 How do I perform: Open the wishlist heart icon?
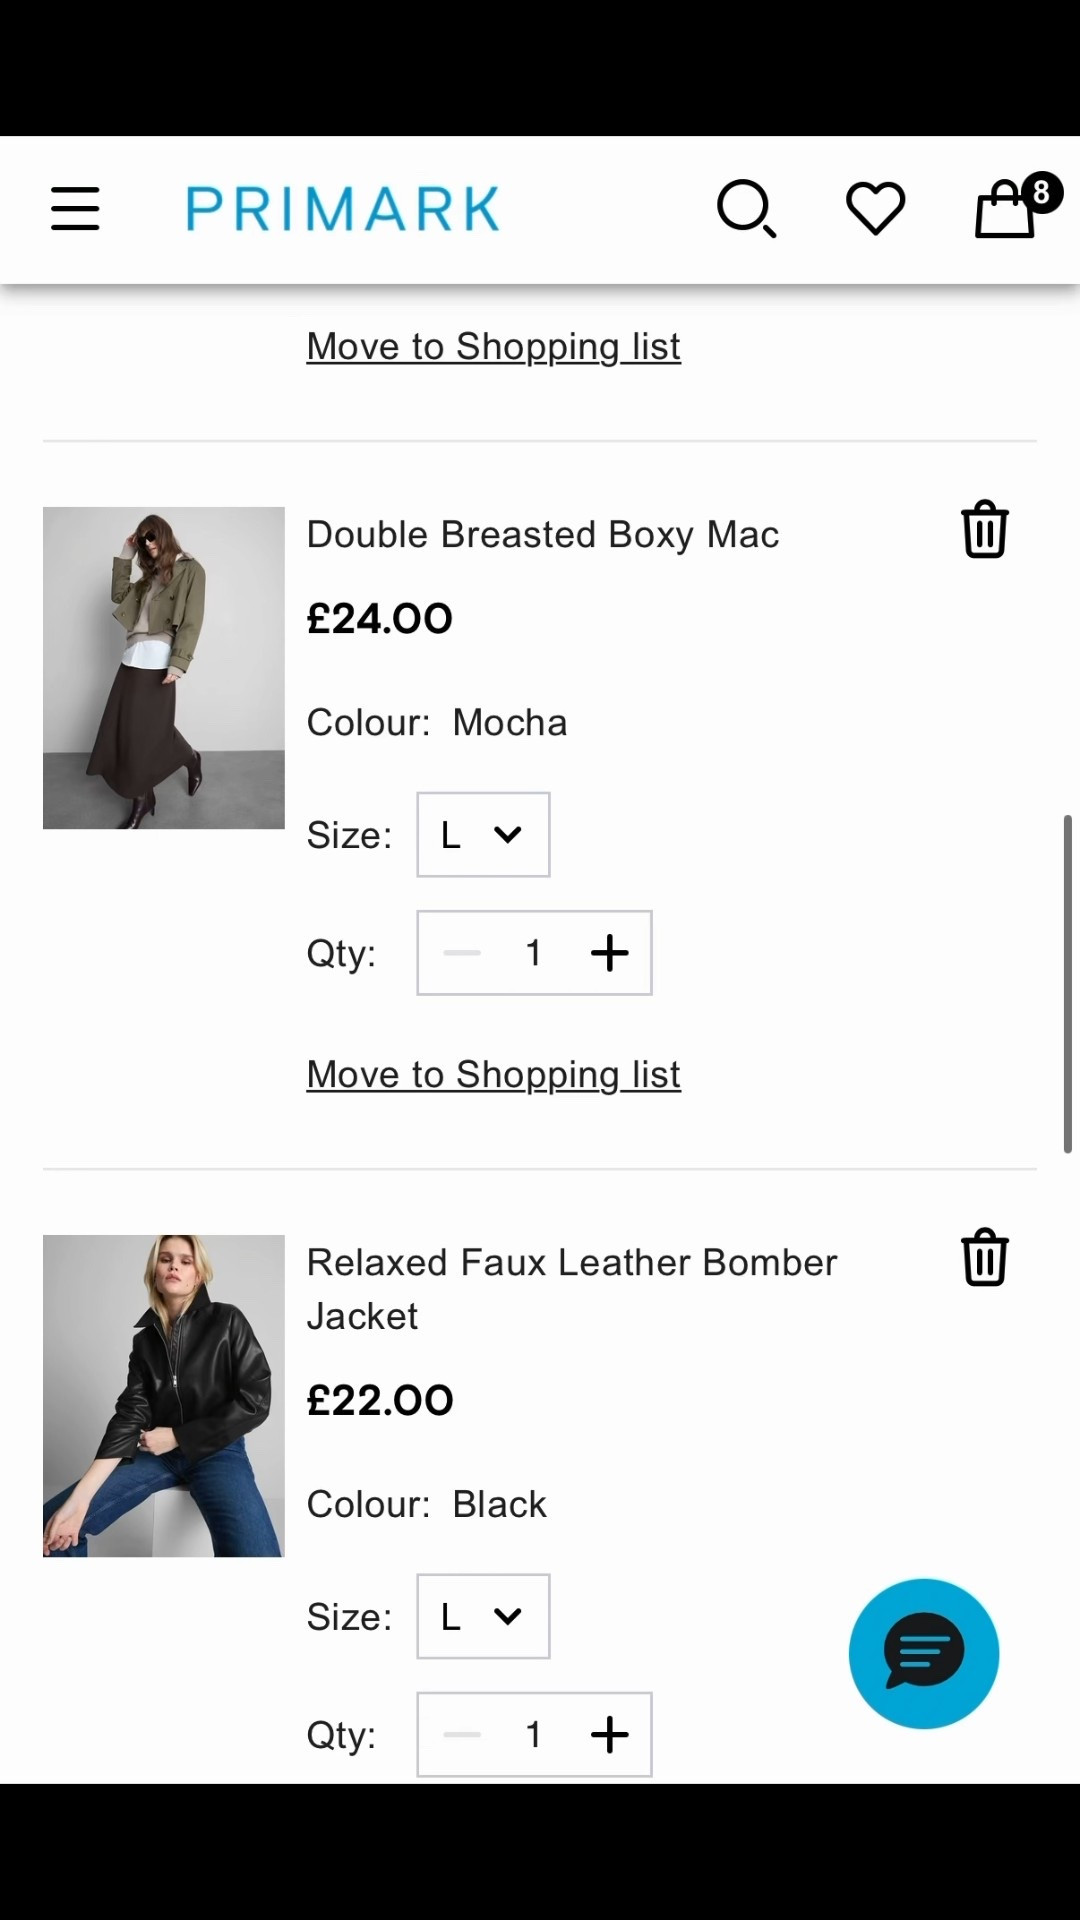(x=876, y=207)
